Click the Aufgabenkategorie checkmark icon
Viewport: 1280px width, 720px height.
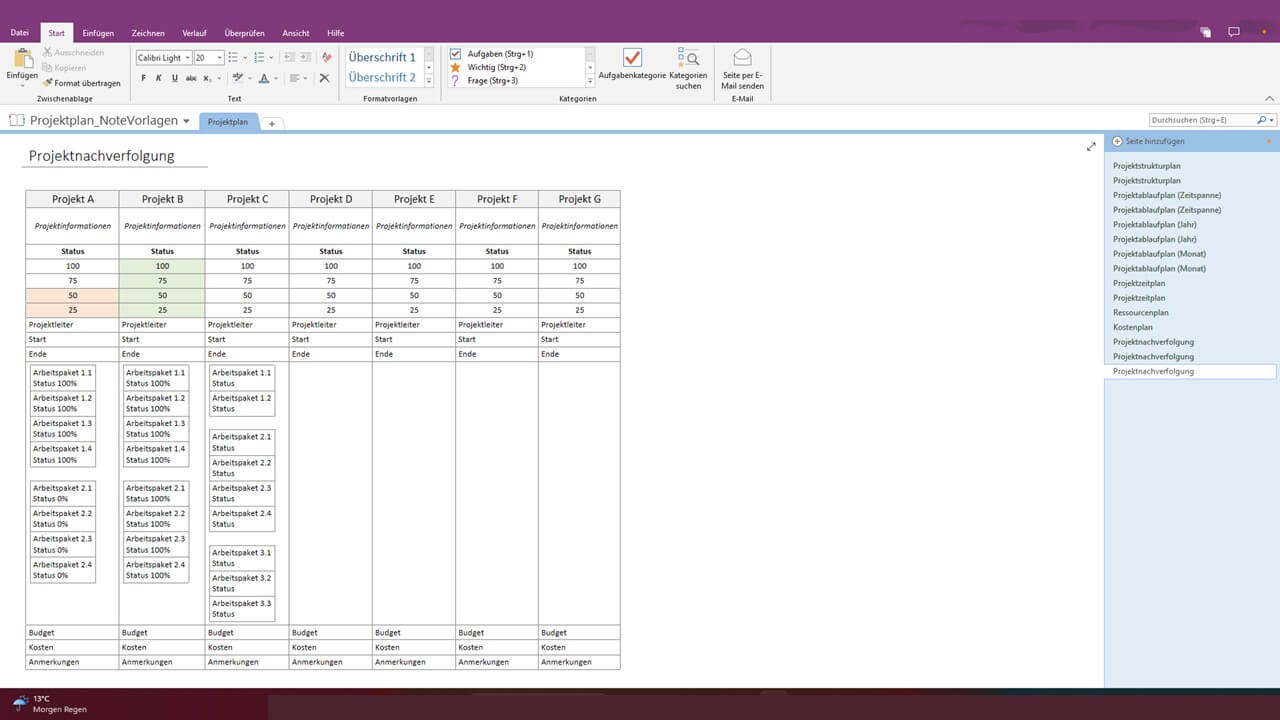tap(632, 58)
